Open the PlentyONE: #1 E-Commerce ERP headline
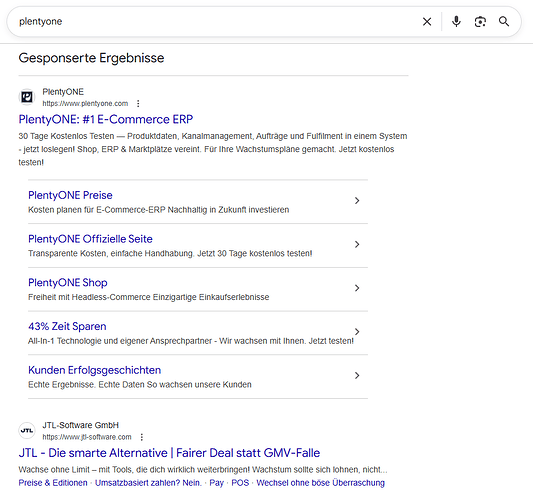This screenshot has width=533, height=499. click(x=106, y=120)
